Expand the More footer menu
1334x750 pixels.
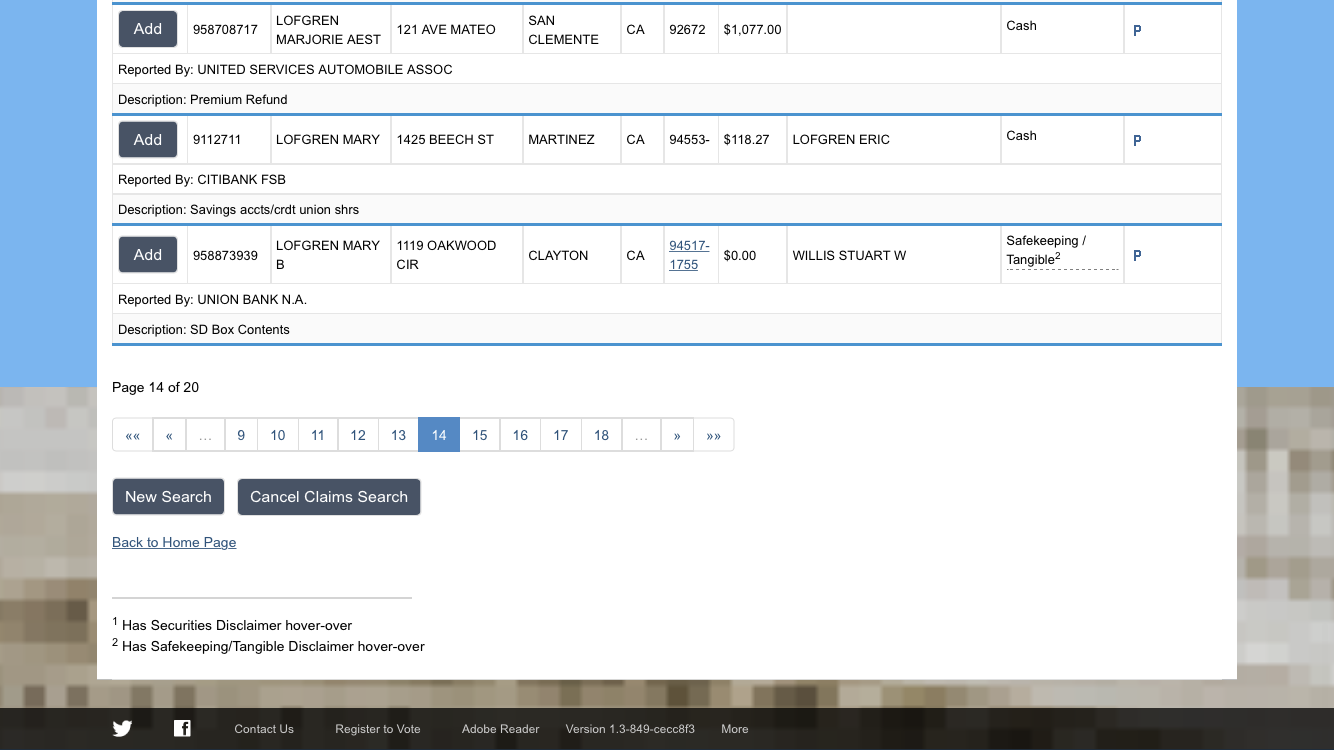coord(735,729)
